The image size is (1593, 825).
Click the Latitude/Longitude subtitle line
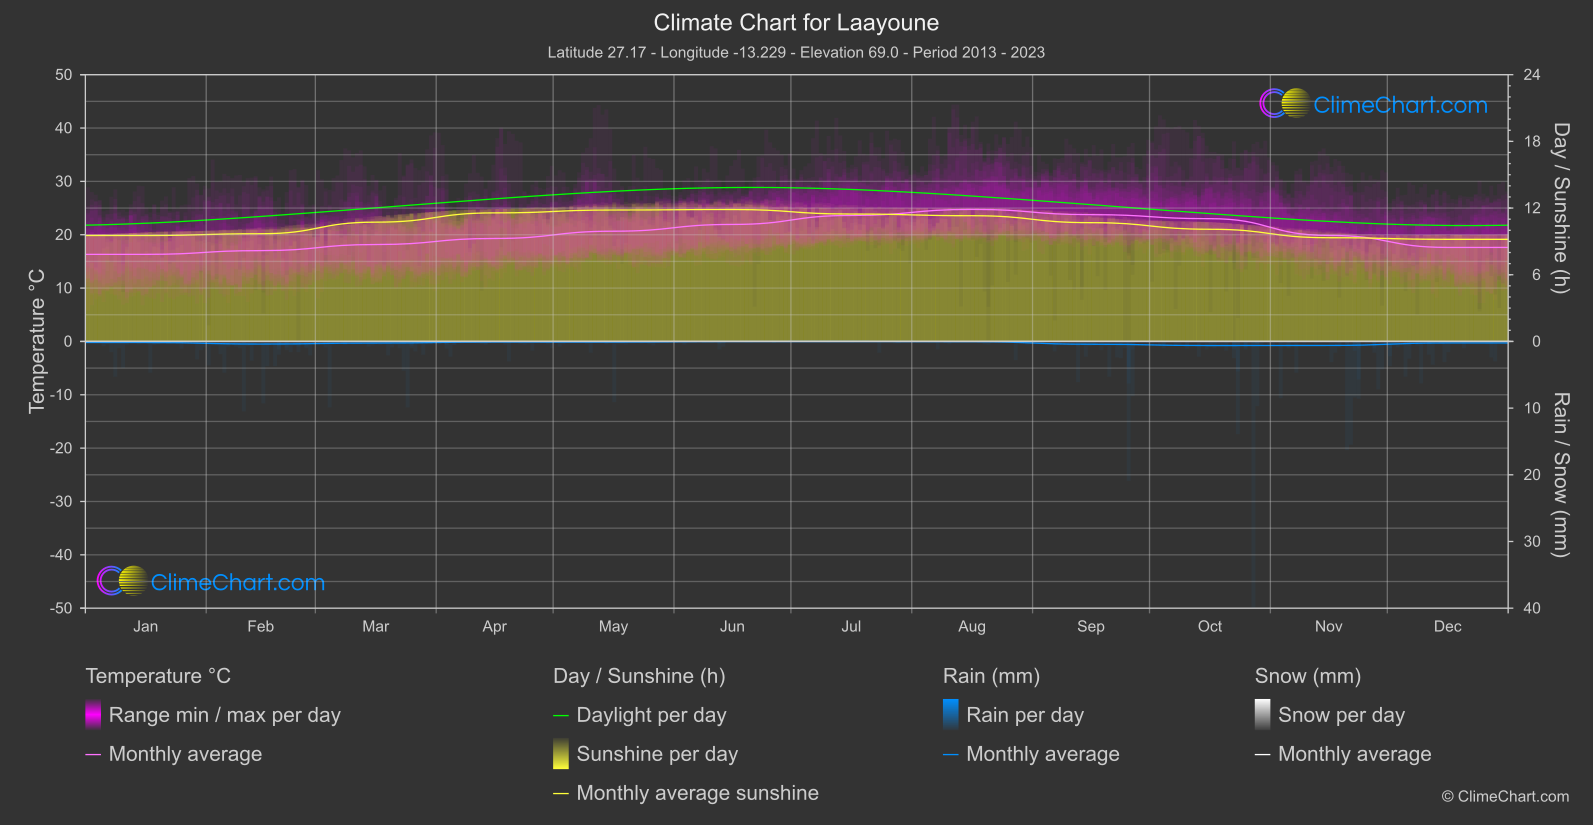(796, 52)
